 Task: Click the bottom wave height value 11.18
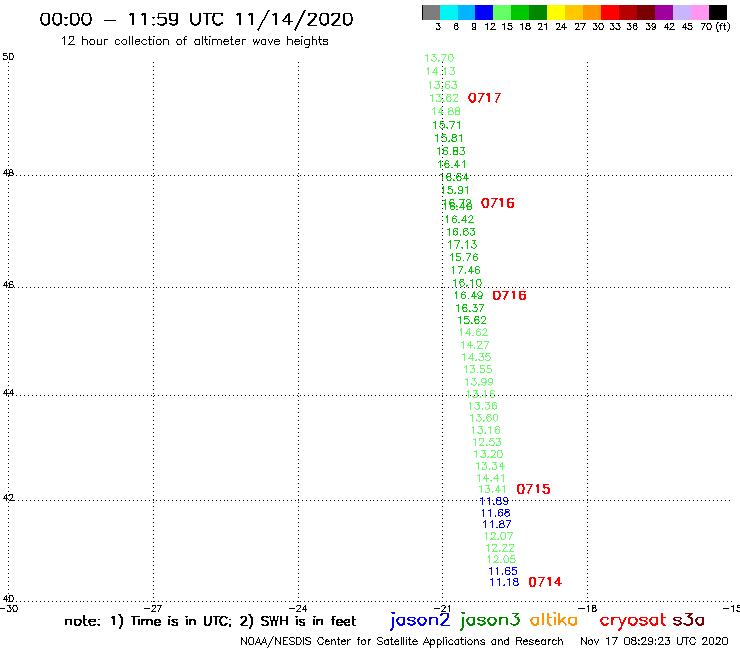[504, 582]
